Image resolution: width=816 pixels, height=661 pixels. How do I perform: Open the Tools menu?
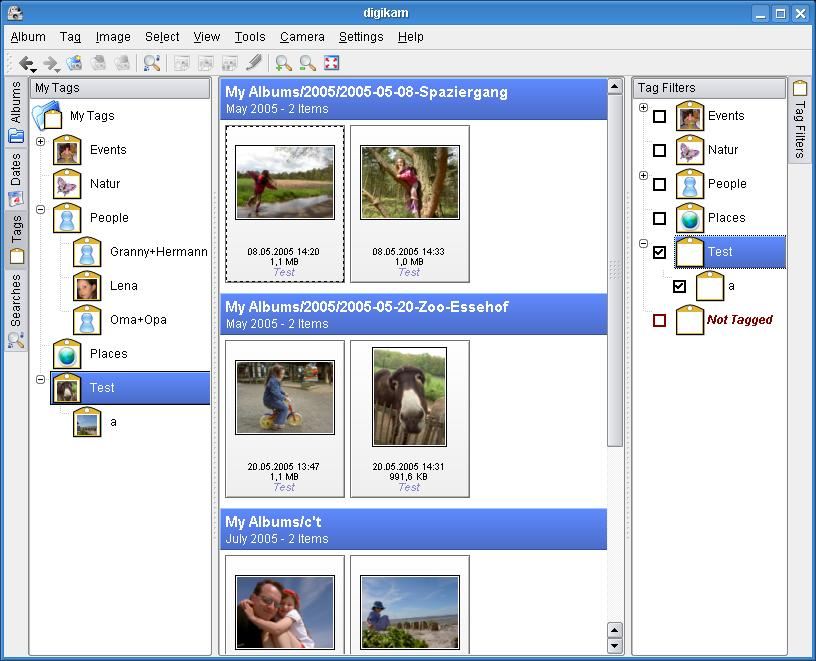[250, 37]
